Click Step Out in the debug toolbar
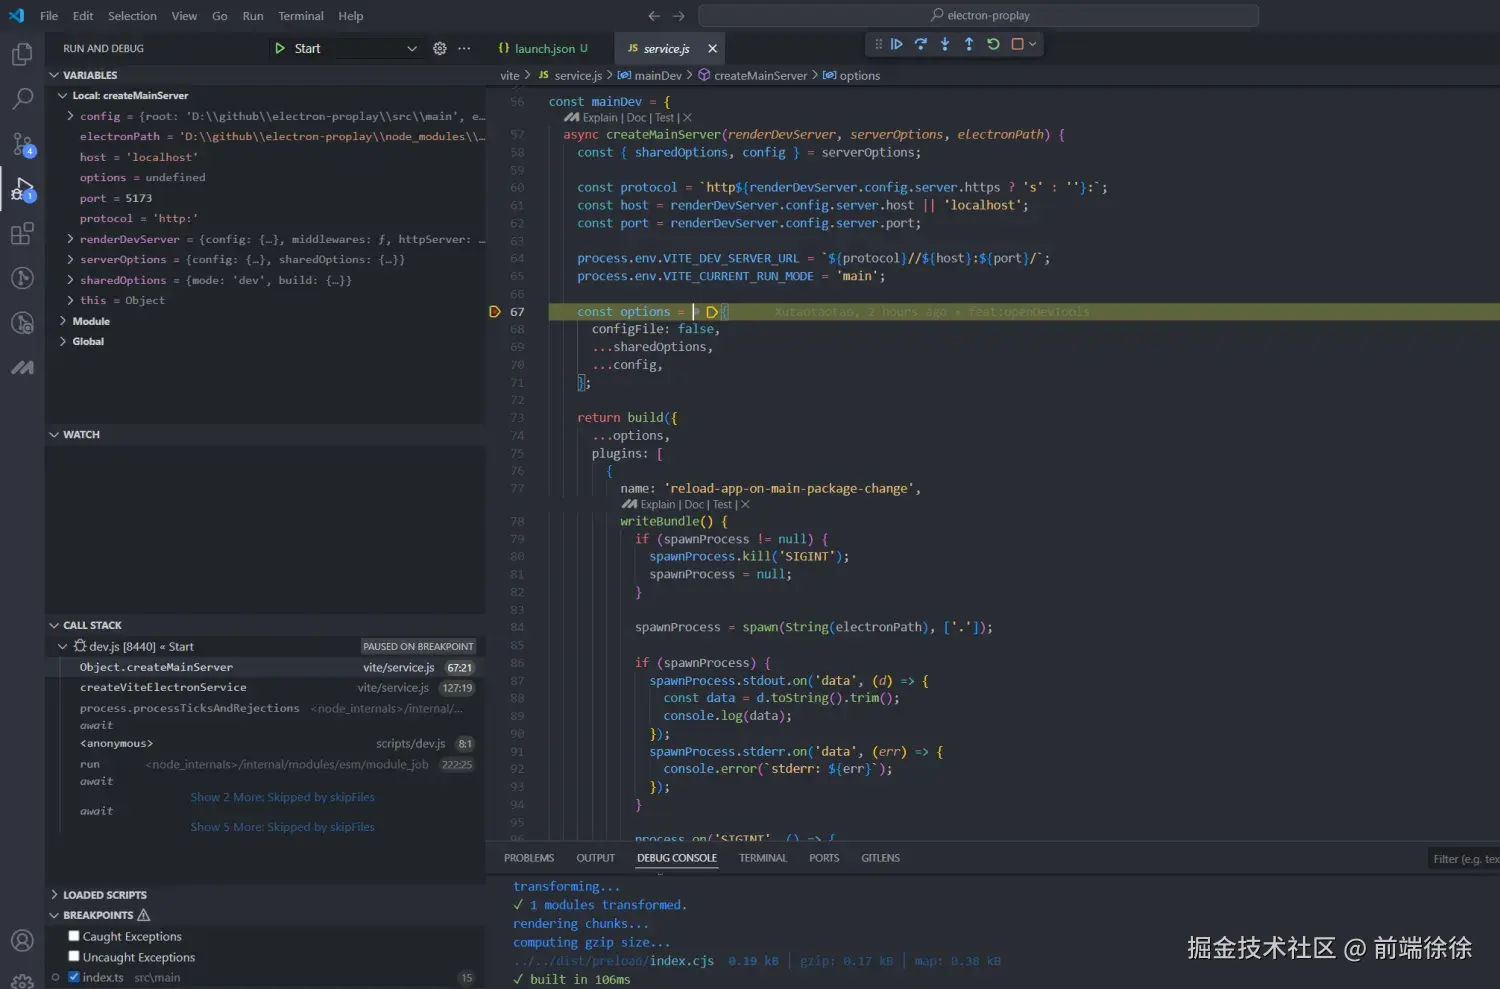Image resolution: width=1500 pixels, height=989 pixels. 969,44
